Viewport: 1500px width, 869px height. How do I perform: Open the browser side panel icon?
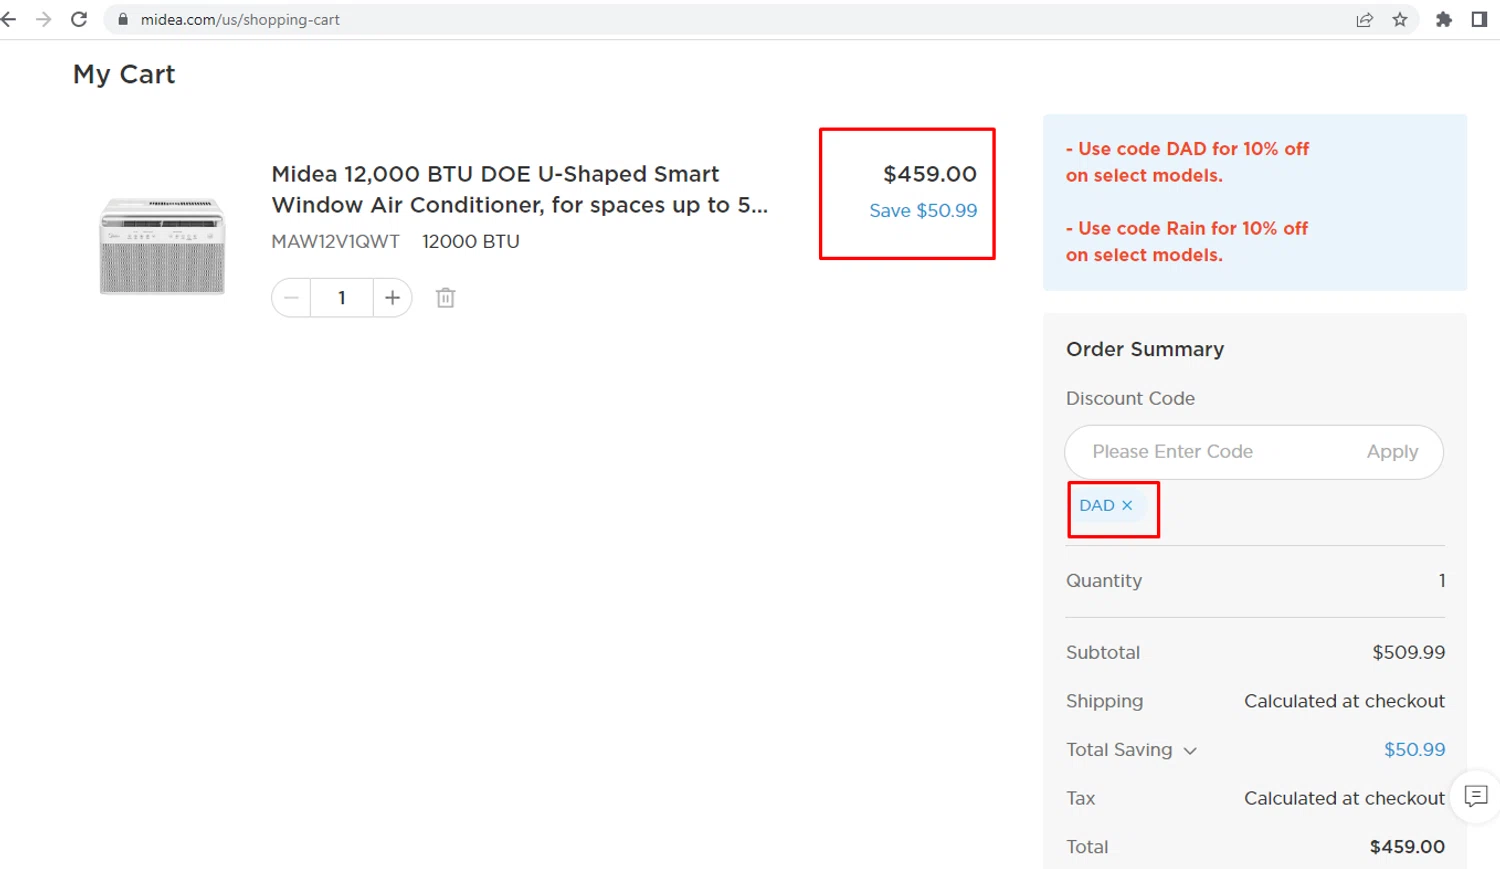click(x=1479, y=19)
